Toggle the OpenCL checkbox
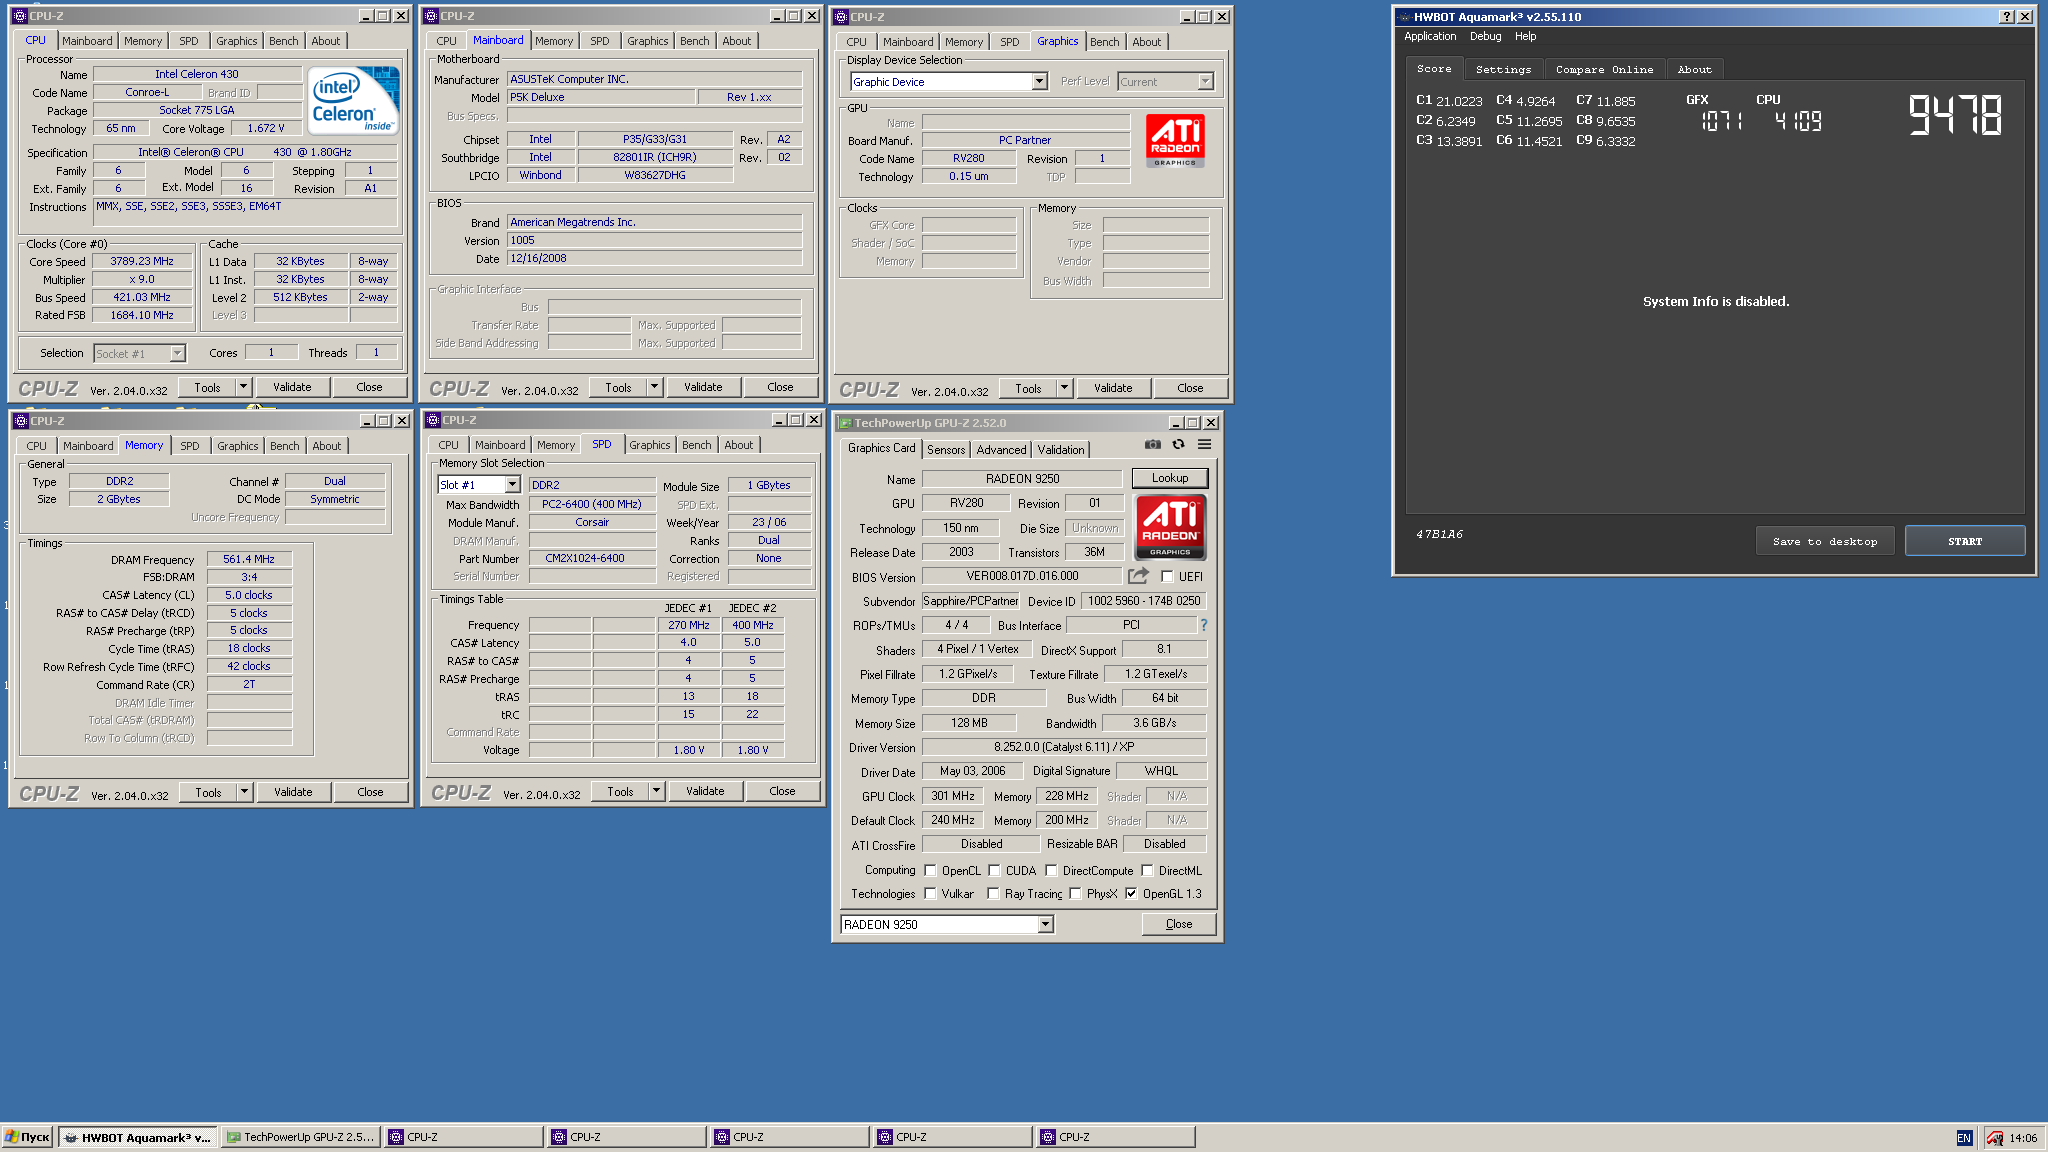This screenshot has height=1152, width=2048. [931, 871]
